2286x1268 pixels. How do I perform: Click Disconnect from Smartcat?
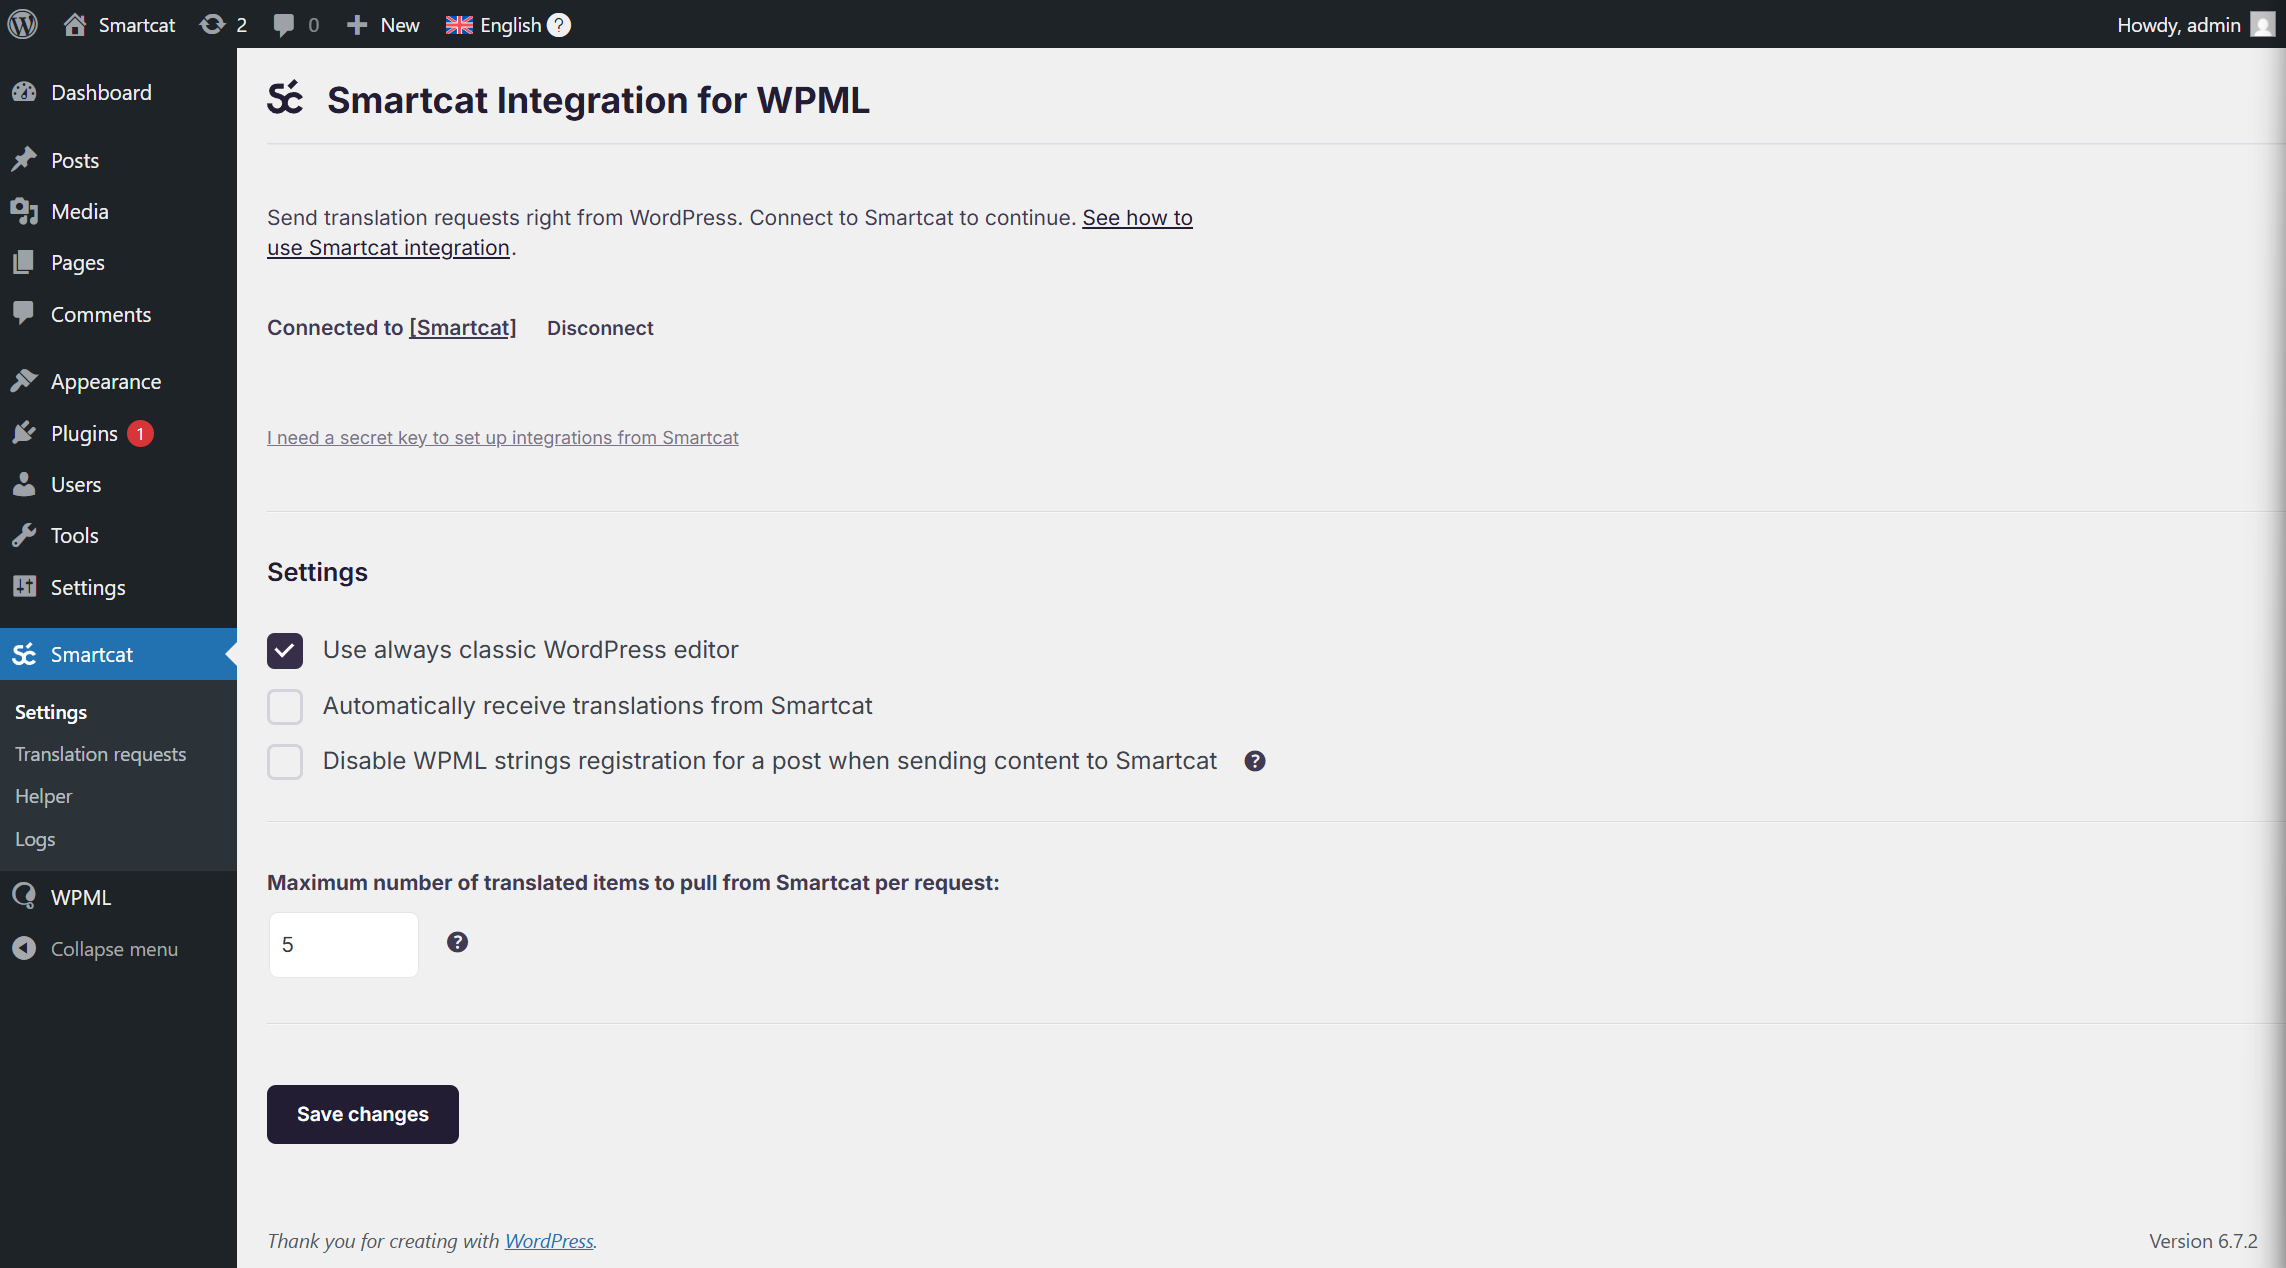coord(600,328)
